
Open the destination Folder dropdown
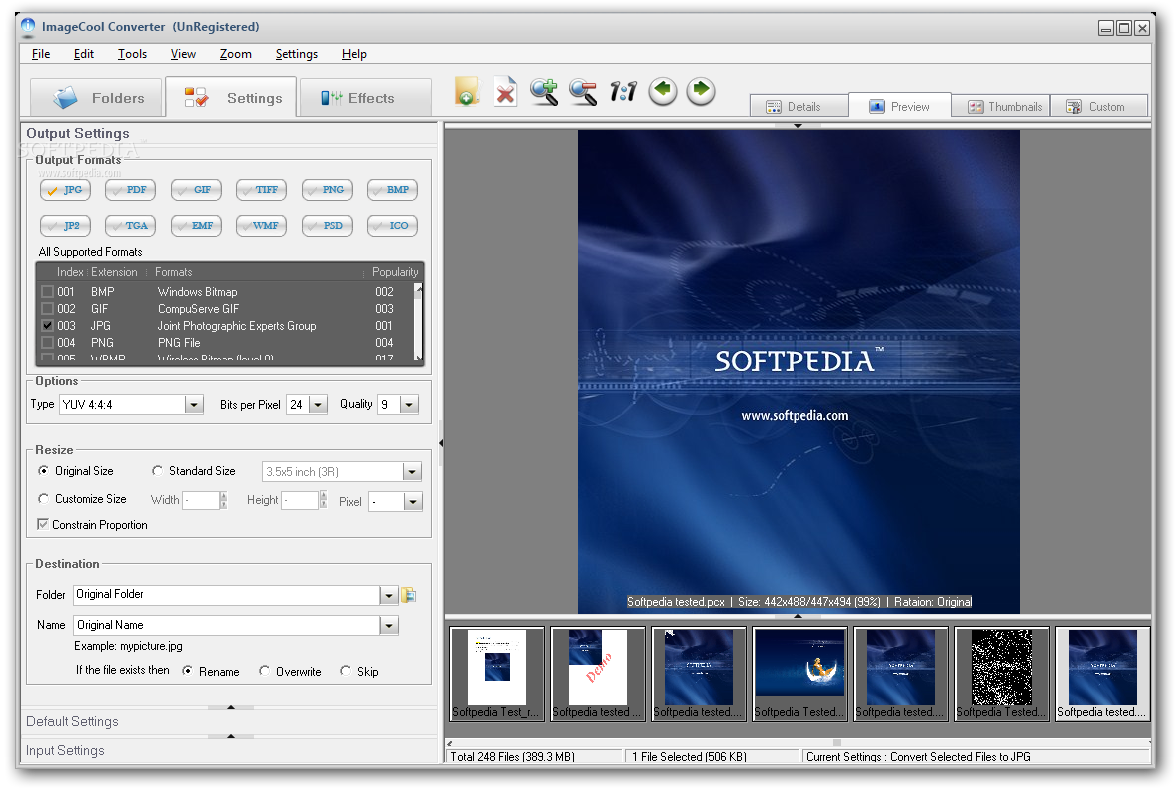coord(388,596)
